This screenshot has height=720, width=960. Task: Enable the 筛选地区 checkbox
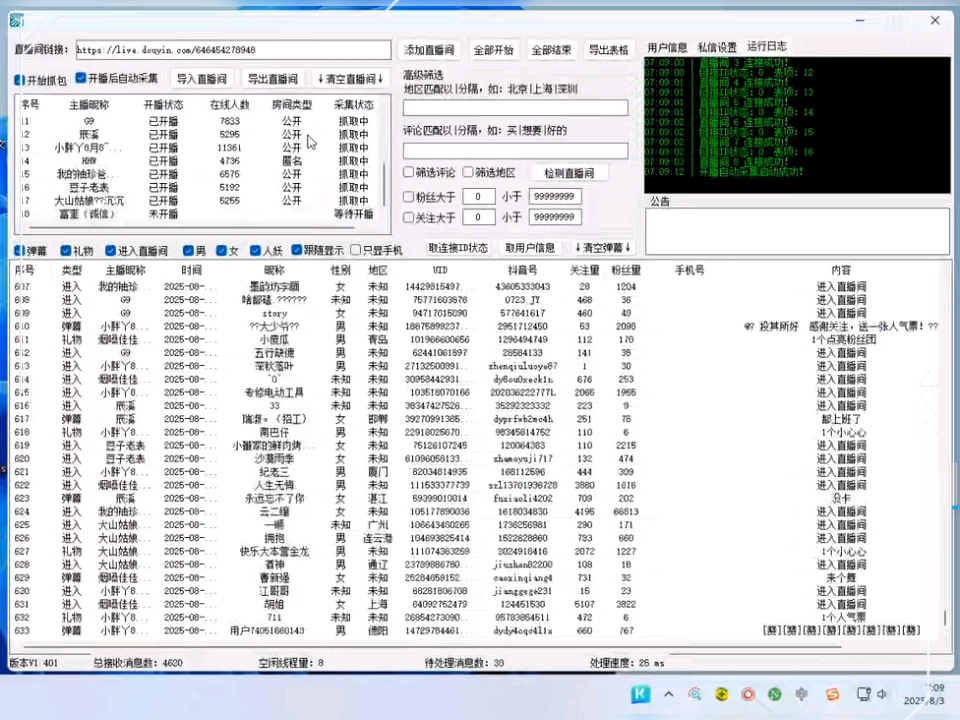click(468, 172)
